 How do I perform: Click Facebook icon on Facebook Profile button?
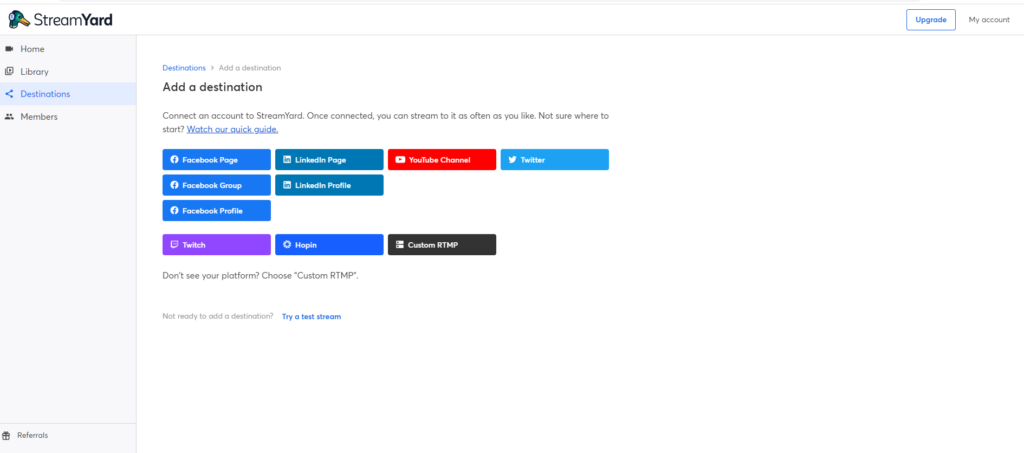[x=174, y=210]
